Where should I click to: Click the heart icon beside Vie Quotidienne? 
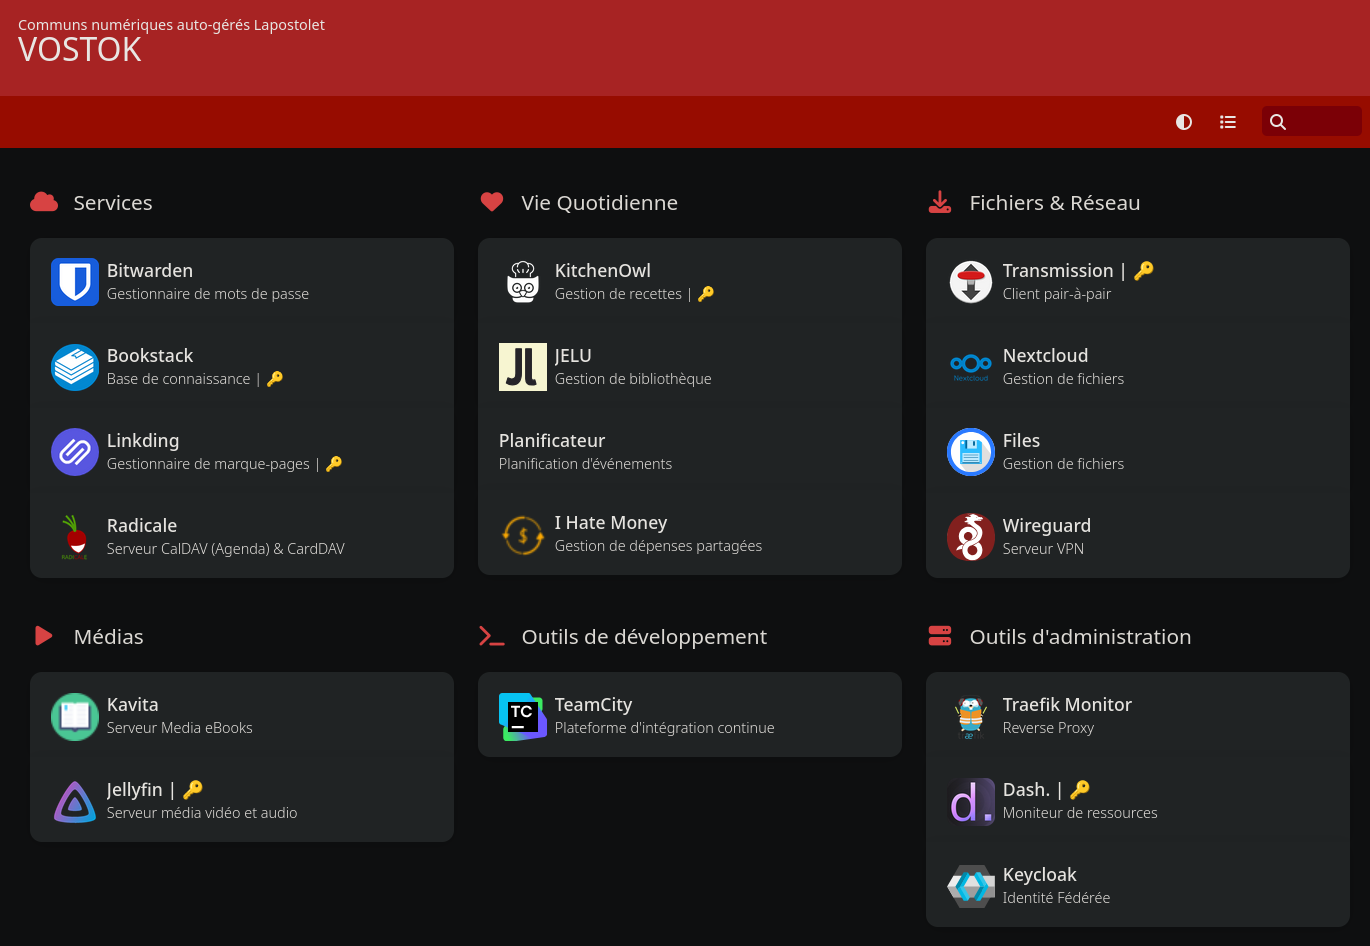click(x=492, y=202)
